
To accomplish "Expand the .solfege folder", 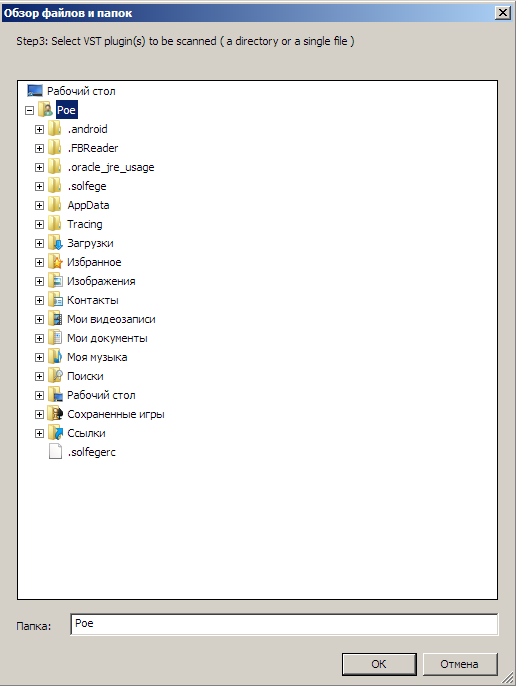I will tap(39, 186).
